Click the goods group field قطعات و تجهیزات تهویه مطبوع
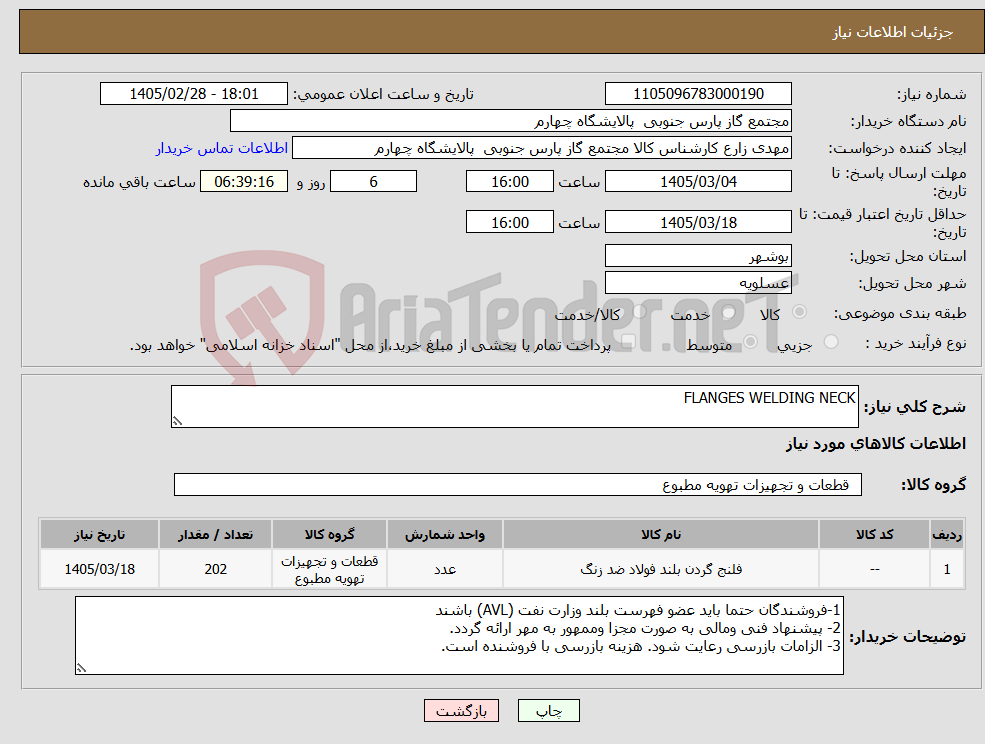The width and height of the screenshot is (985, 744). point(518,484)
